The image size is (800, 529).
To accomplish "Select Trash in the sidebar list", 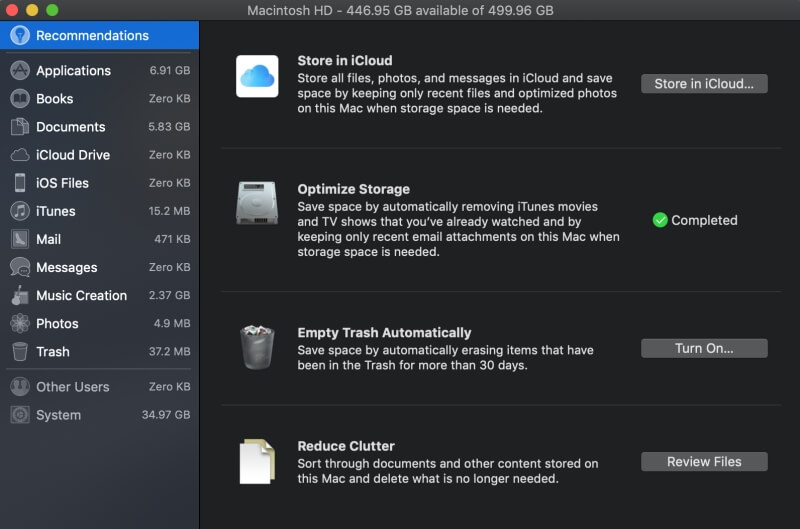I will coord(52,351).
